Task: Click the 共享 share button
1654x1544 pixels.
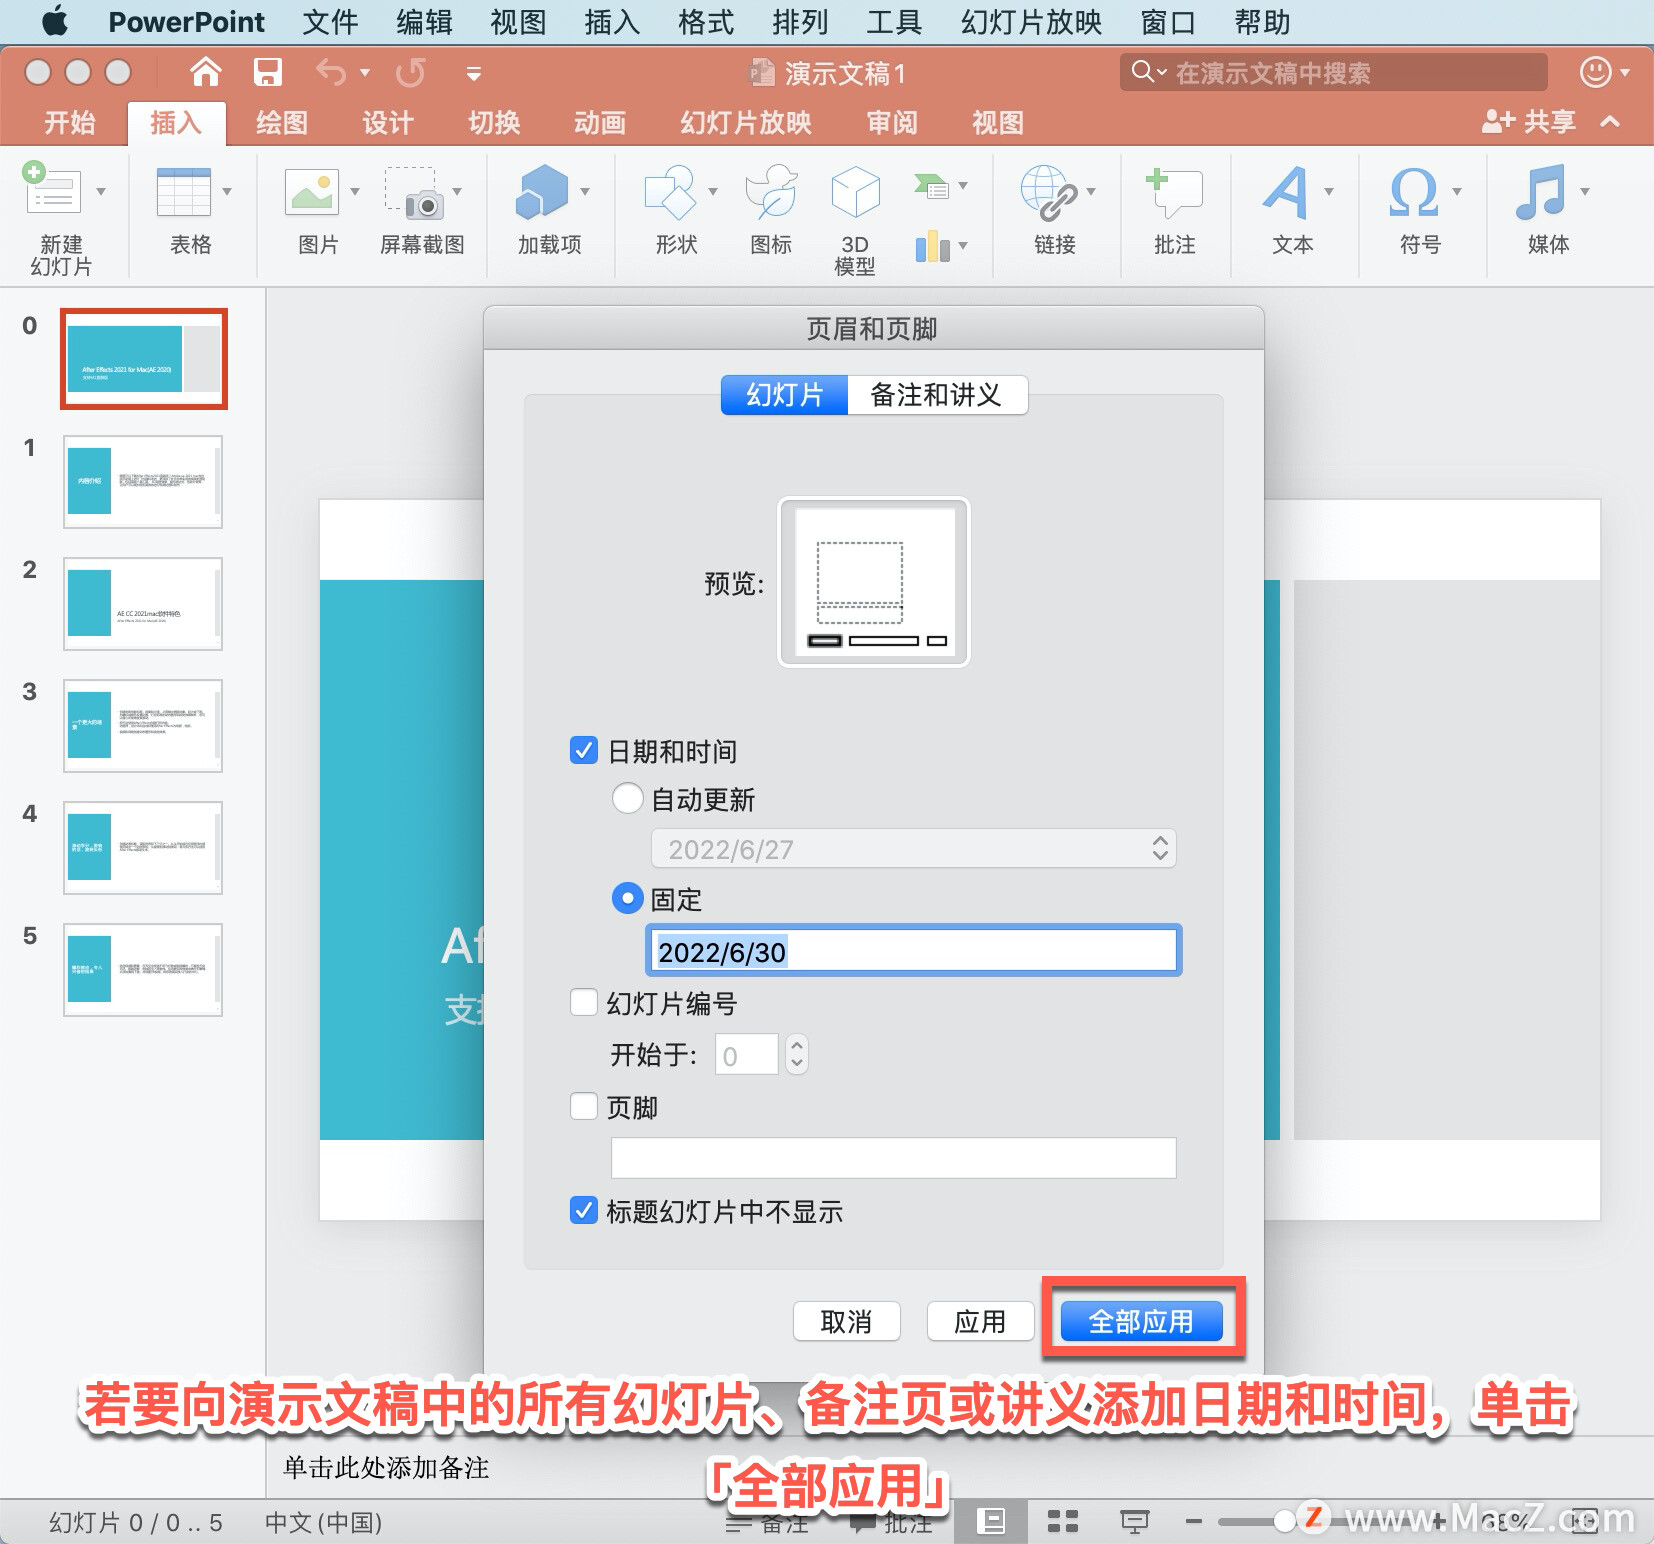Action: [x=1530, y=122]
